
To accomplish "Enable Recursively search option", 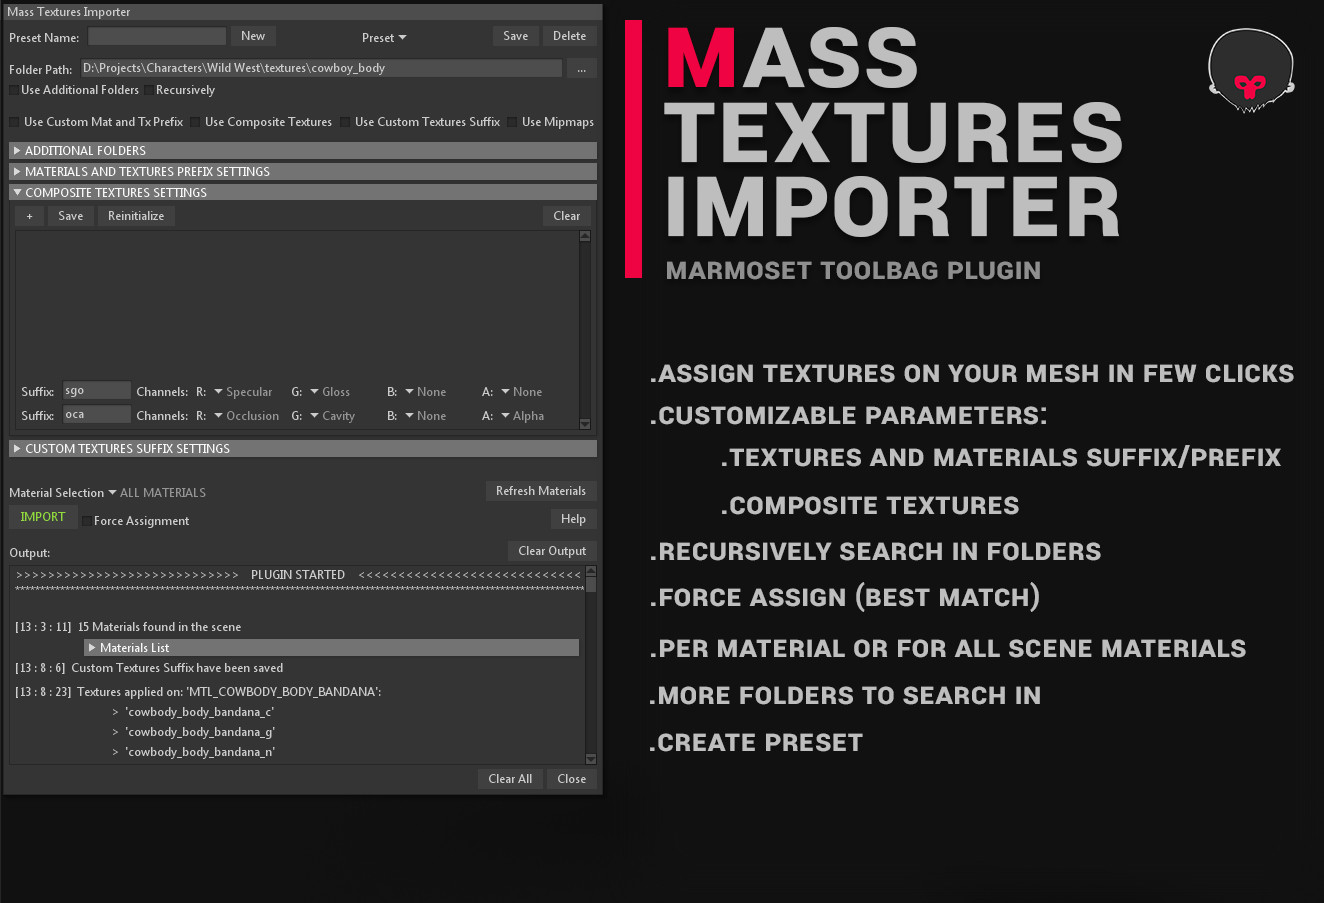I will (146, 89).
